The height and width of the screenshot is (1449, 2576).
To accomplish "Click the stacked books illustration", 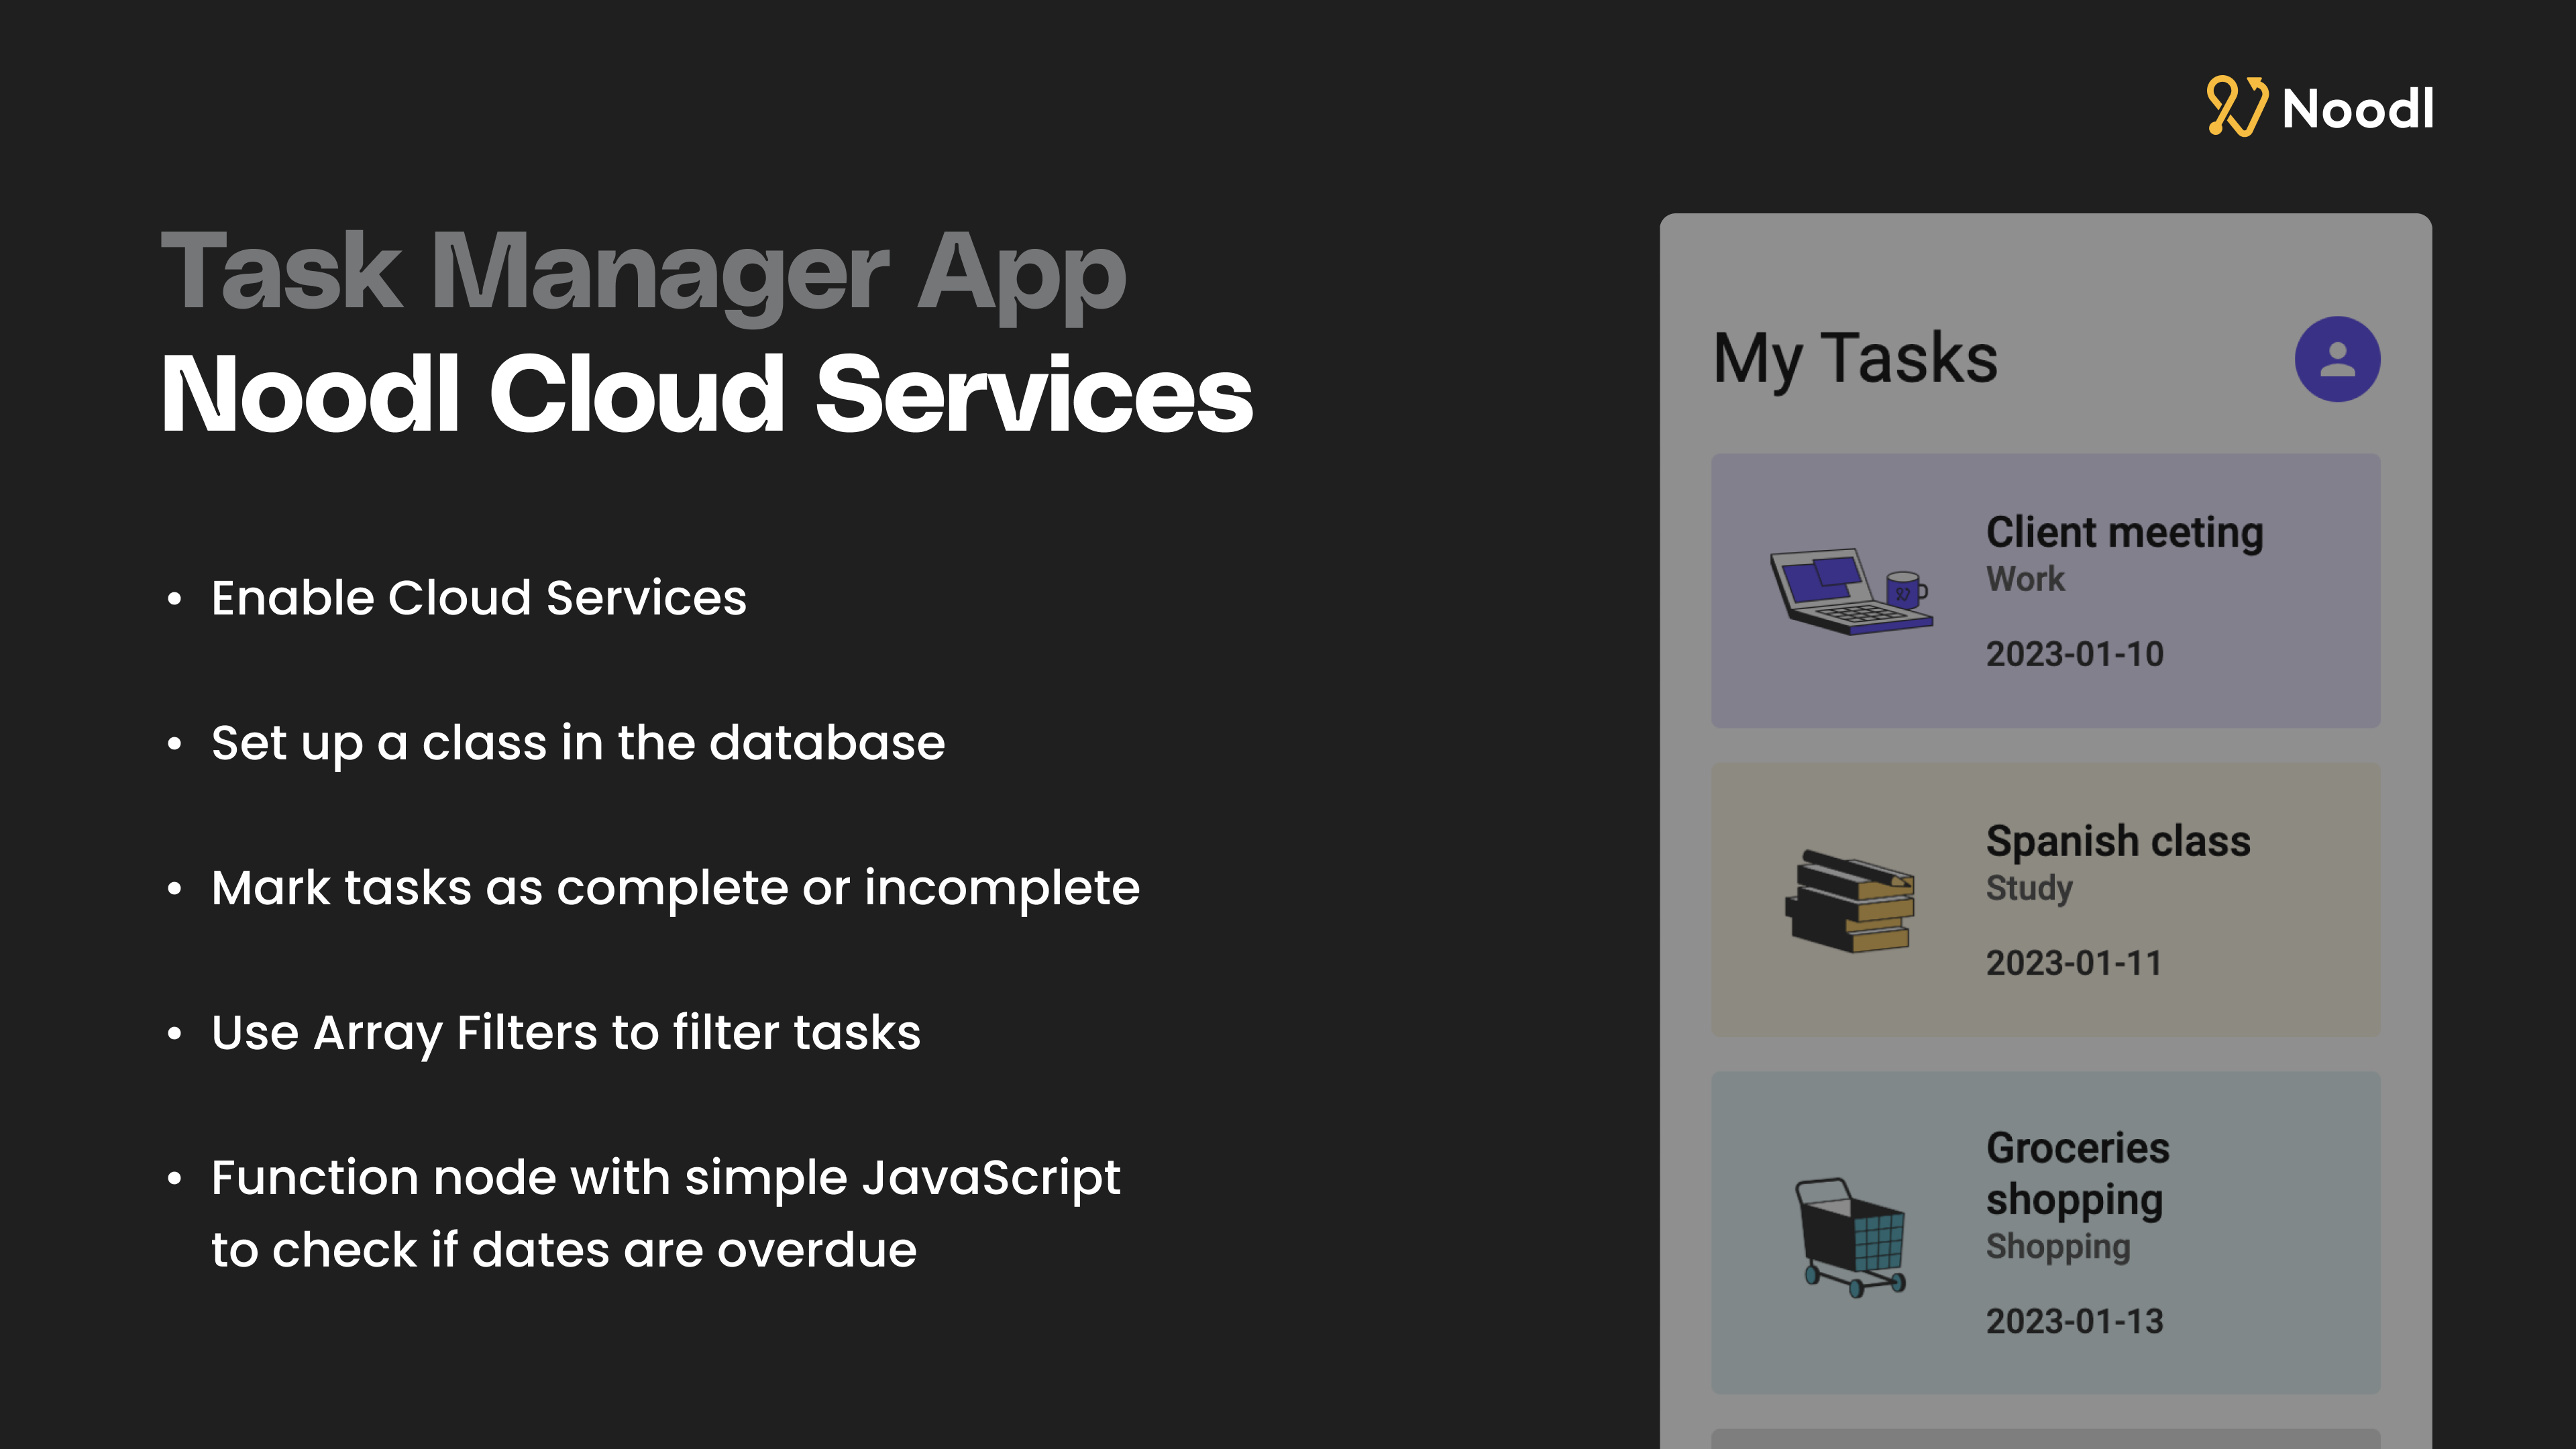I will [1850, 900].
